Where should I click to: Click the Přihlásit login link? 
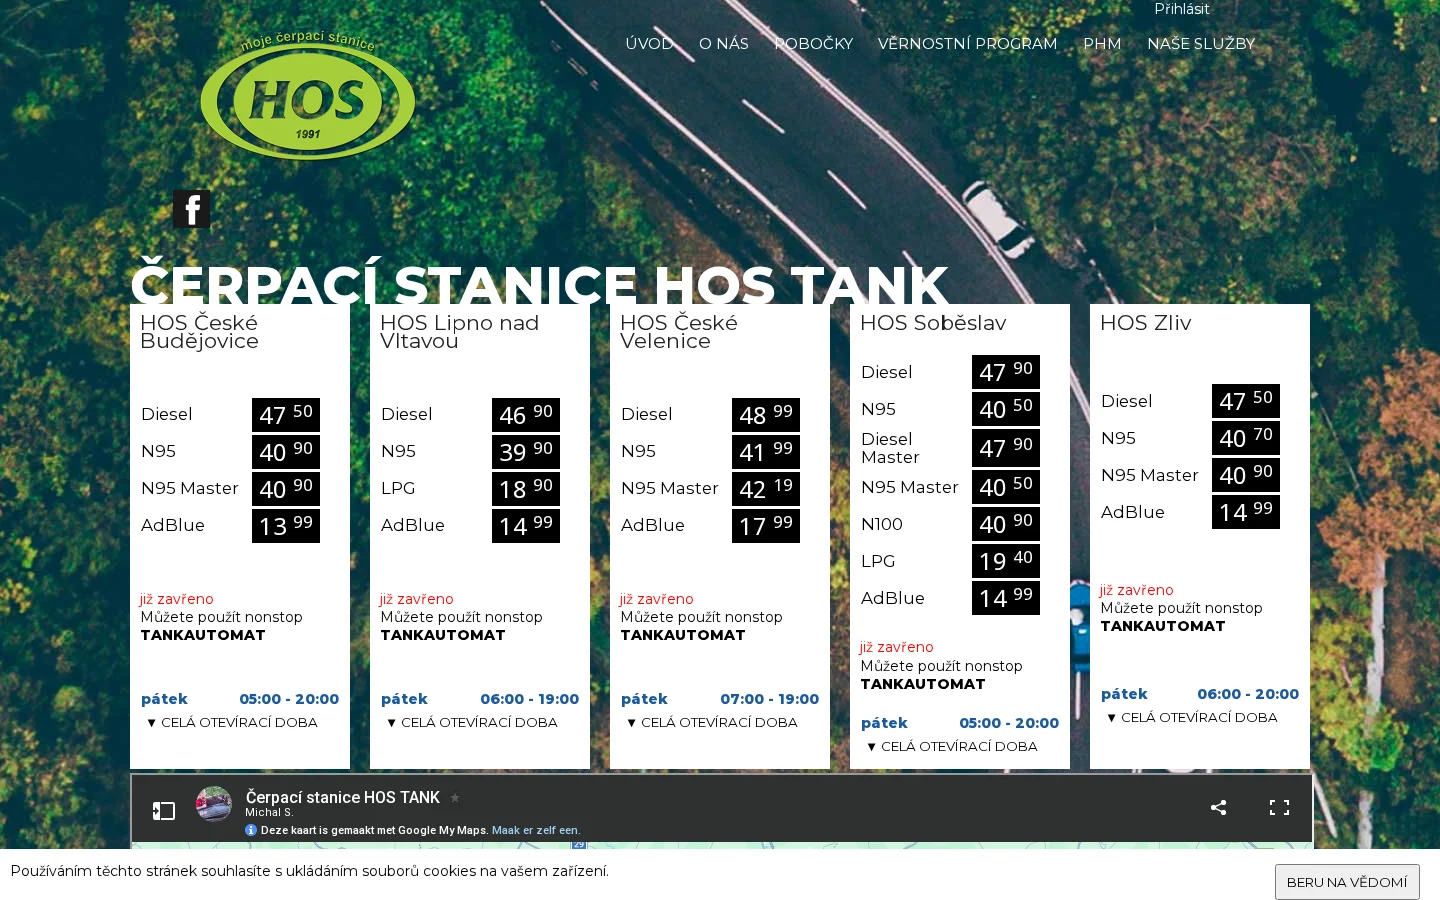pyautogui.click(x=1182, y=9)
